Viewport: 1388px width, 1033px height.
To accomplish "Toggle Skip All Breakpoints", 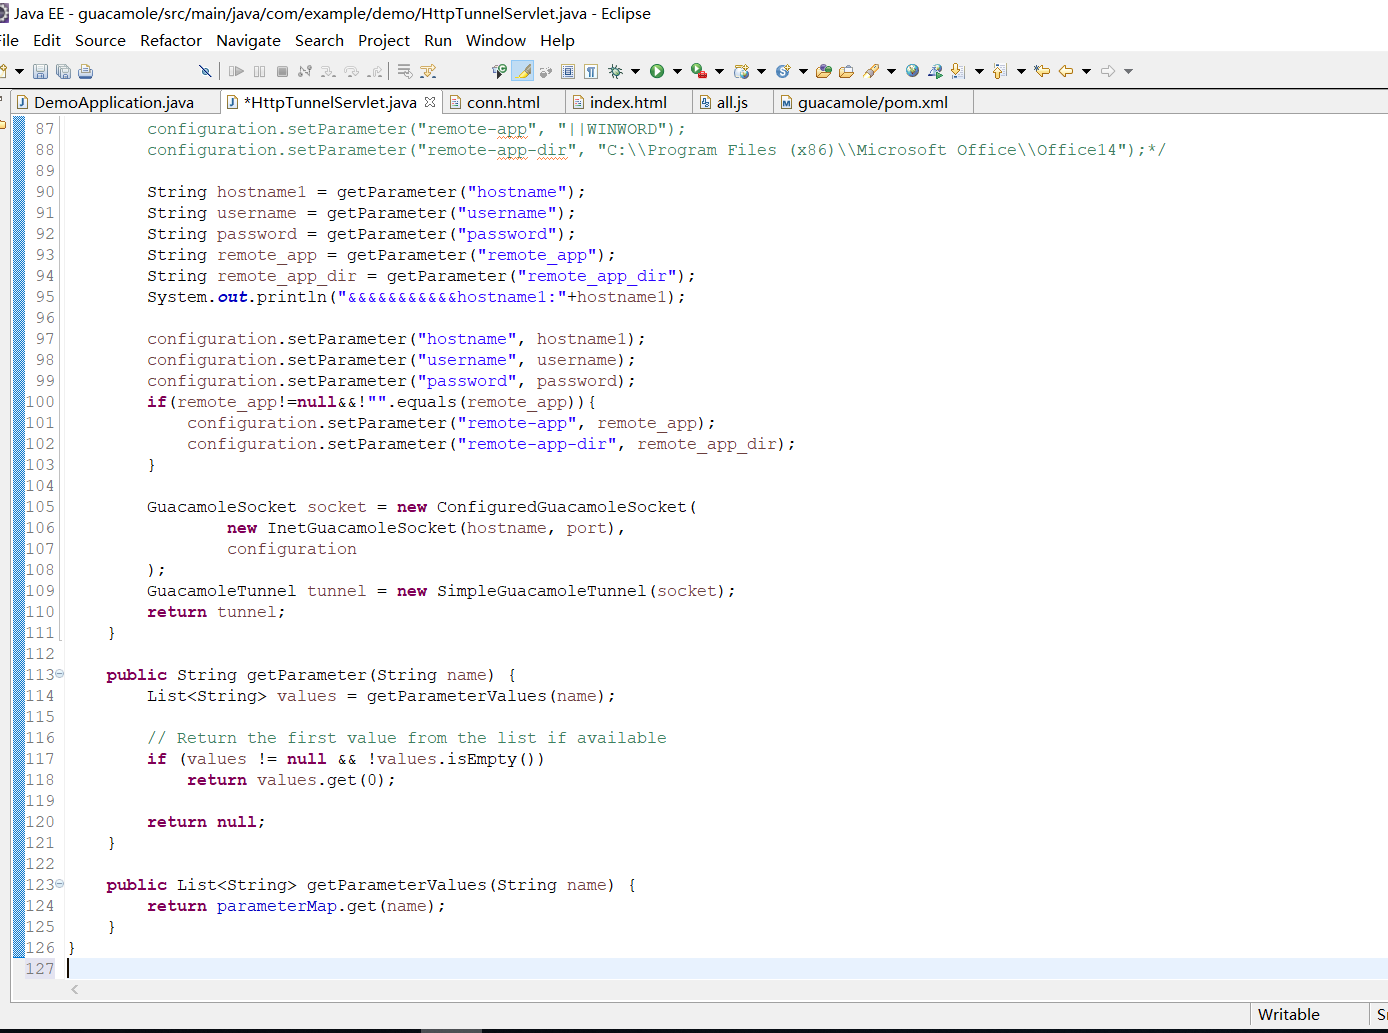I will coord(205,71).
